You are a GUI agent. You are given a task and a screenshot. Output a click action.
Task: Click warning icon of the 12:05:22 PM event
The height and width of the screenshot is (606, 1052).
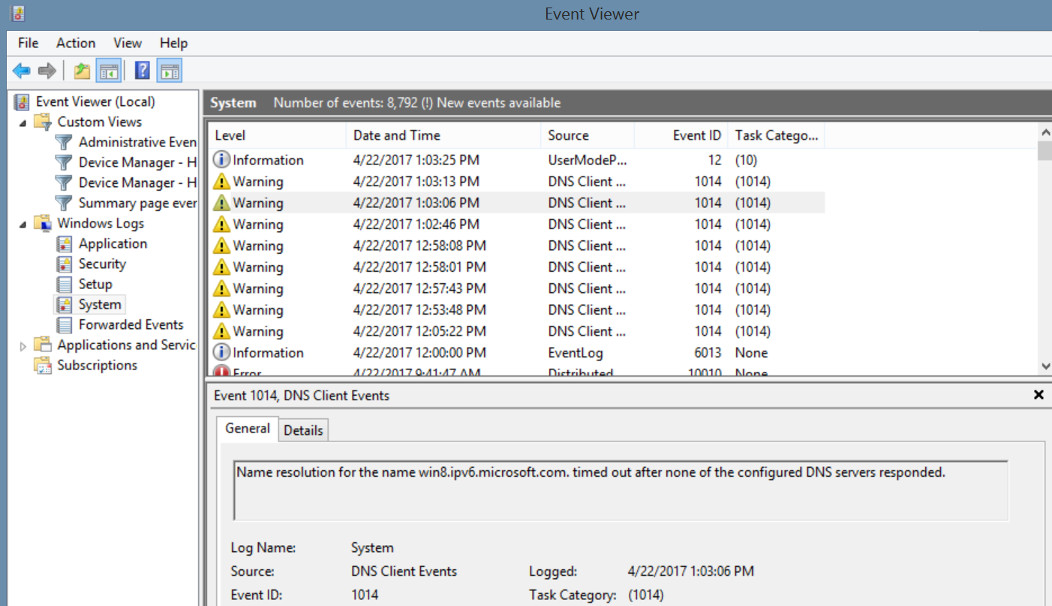point(221,331)
